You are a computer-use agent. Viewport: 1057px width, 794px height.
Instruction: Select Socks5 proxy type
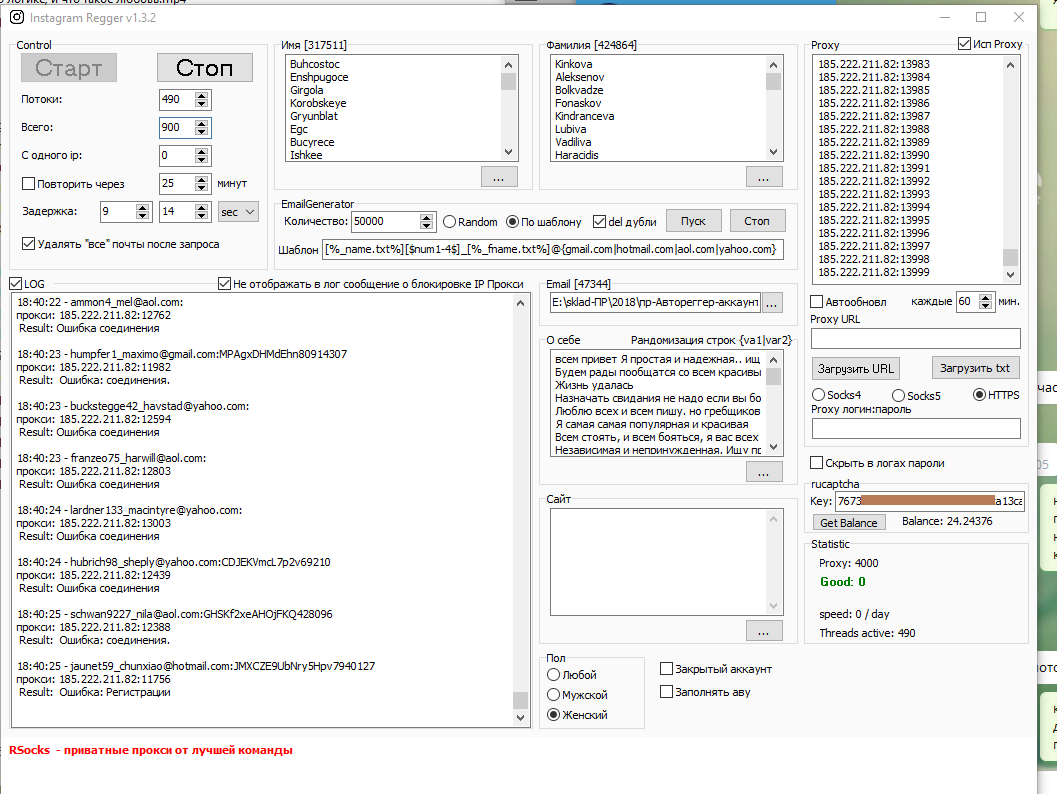pos(898,395)
